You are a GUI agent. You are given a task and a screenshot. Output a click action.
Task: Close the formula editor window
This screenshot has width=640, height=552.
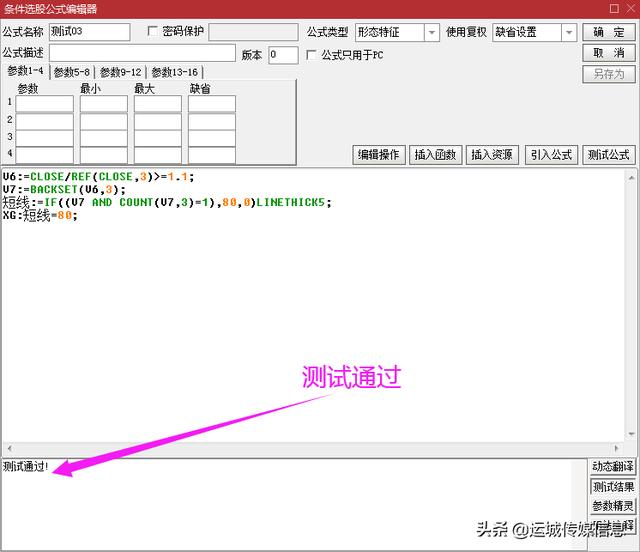coord(631,8)
